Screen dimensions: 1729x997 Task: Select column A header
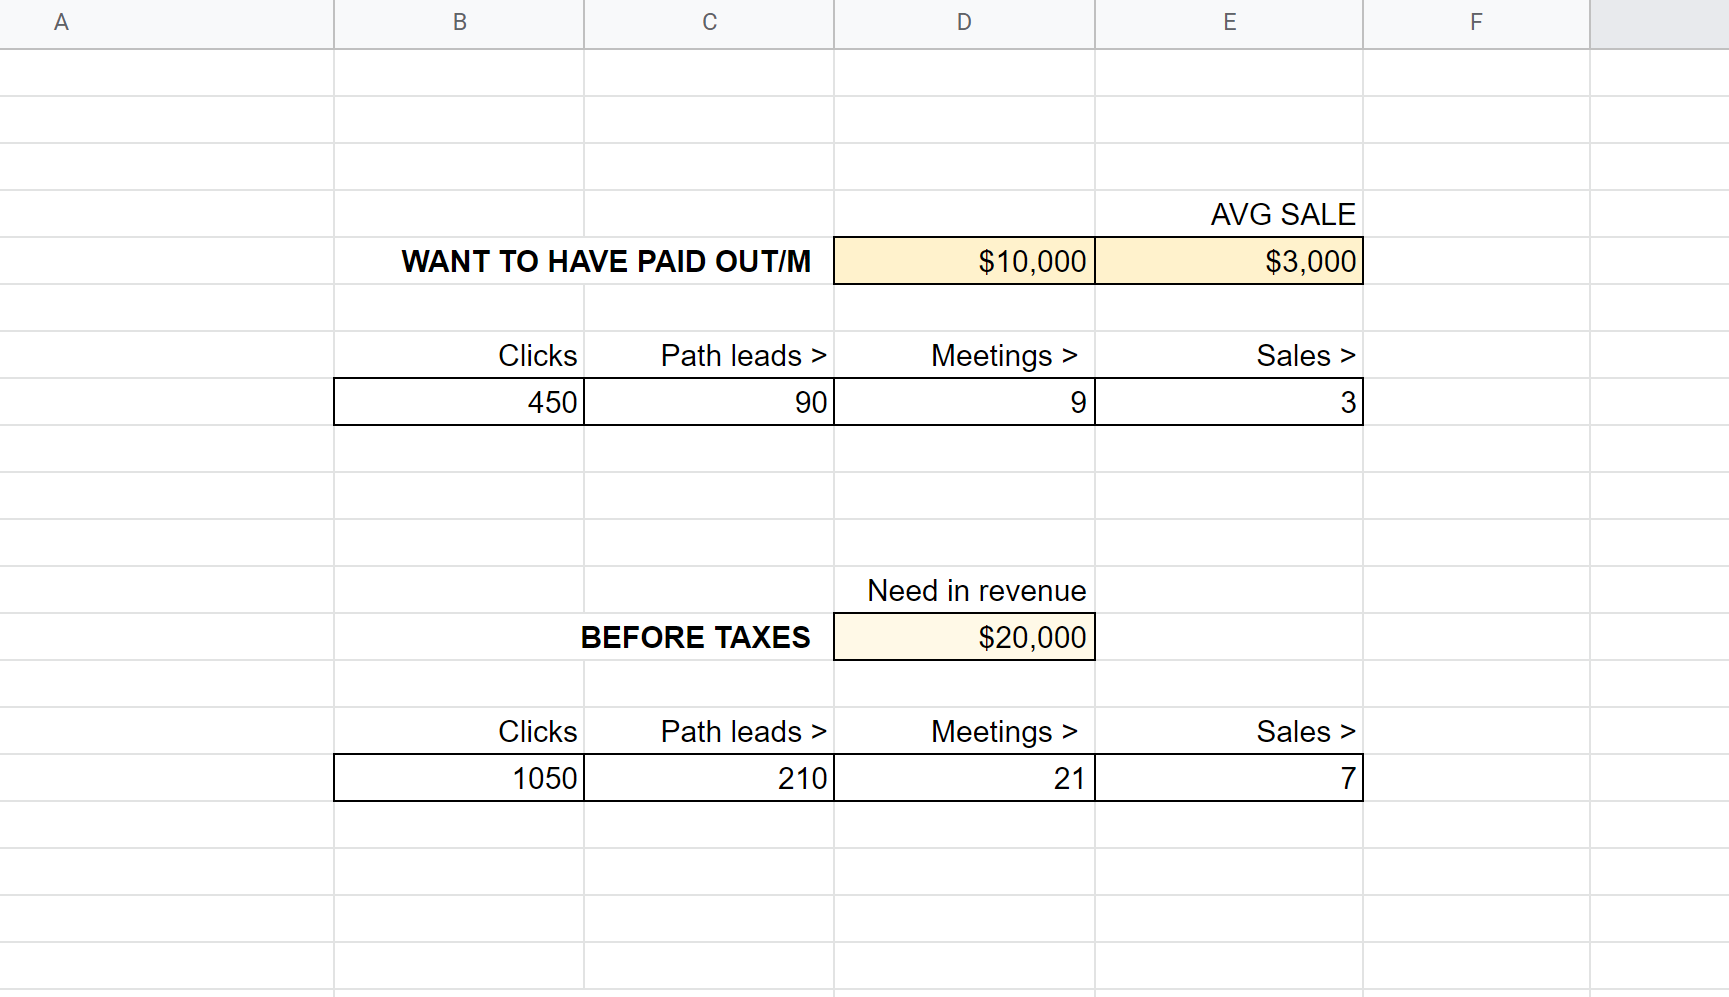tap(61, 23)
